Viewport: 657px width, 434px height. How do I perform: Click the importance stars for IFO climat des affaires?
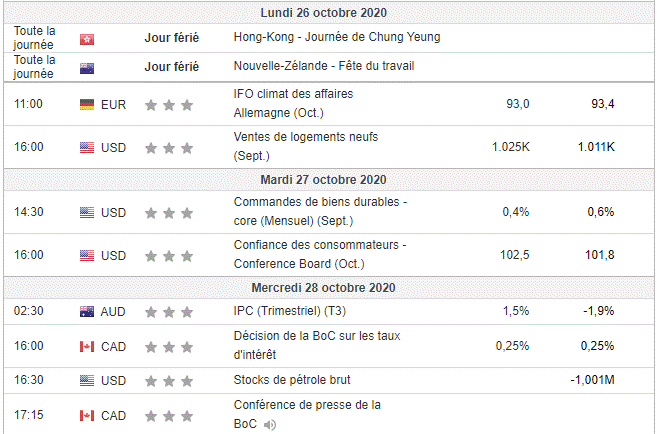click(x=168, y=104)
